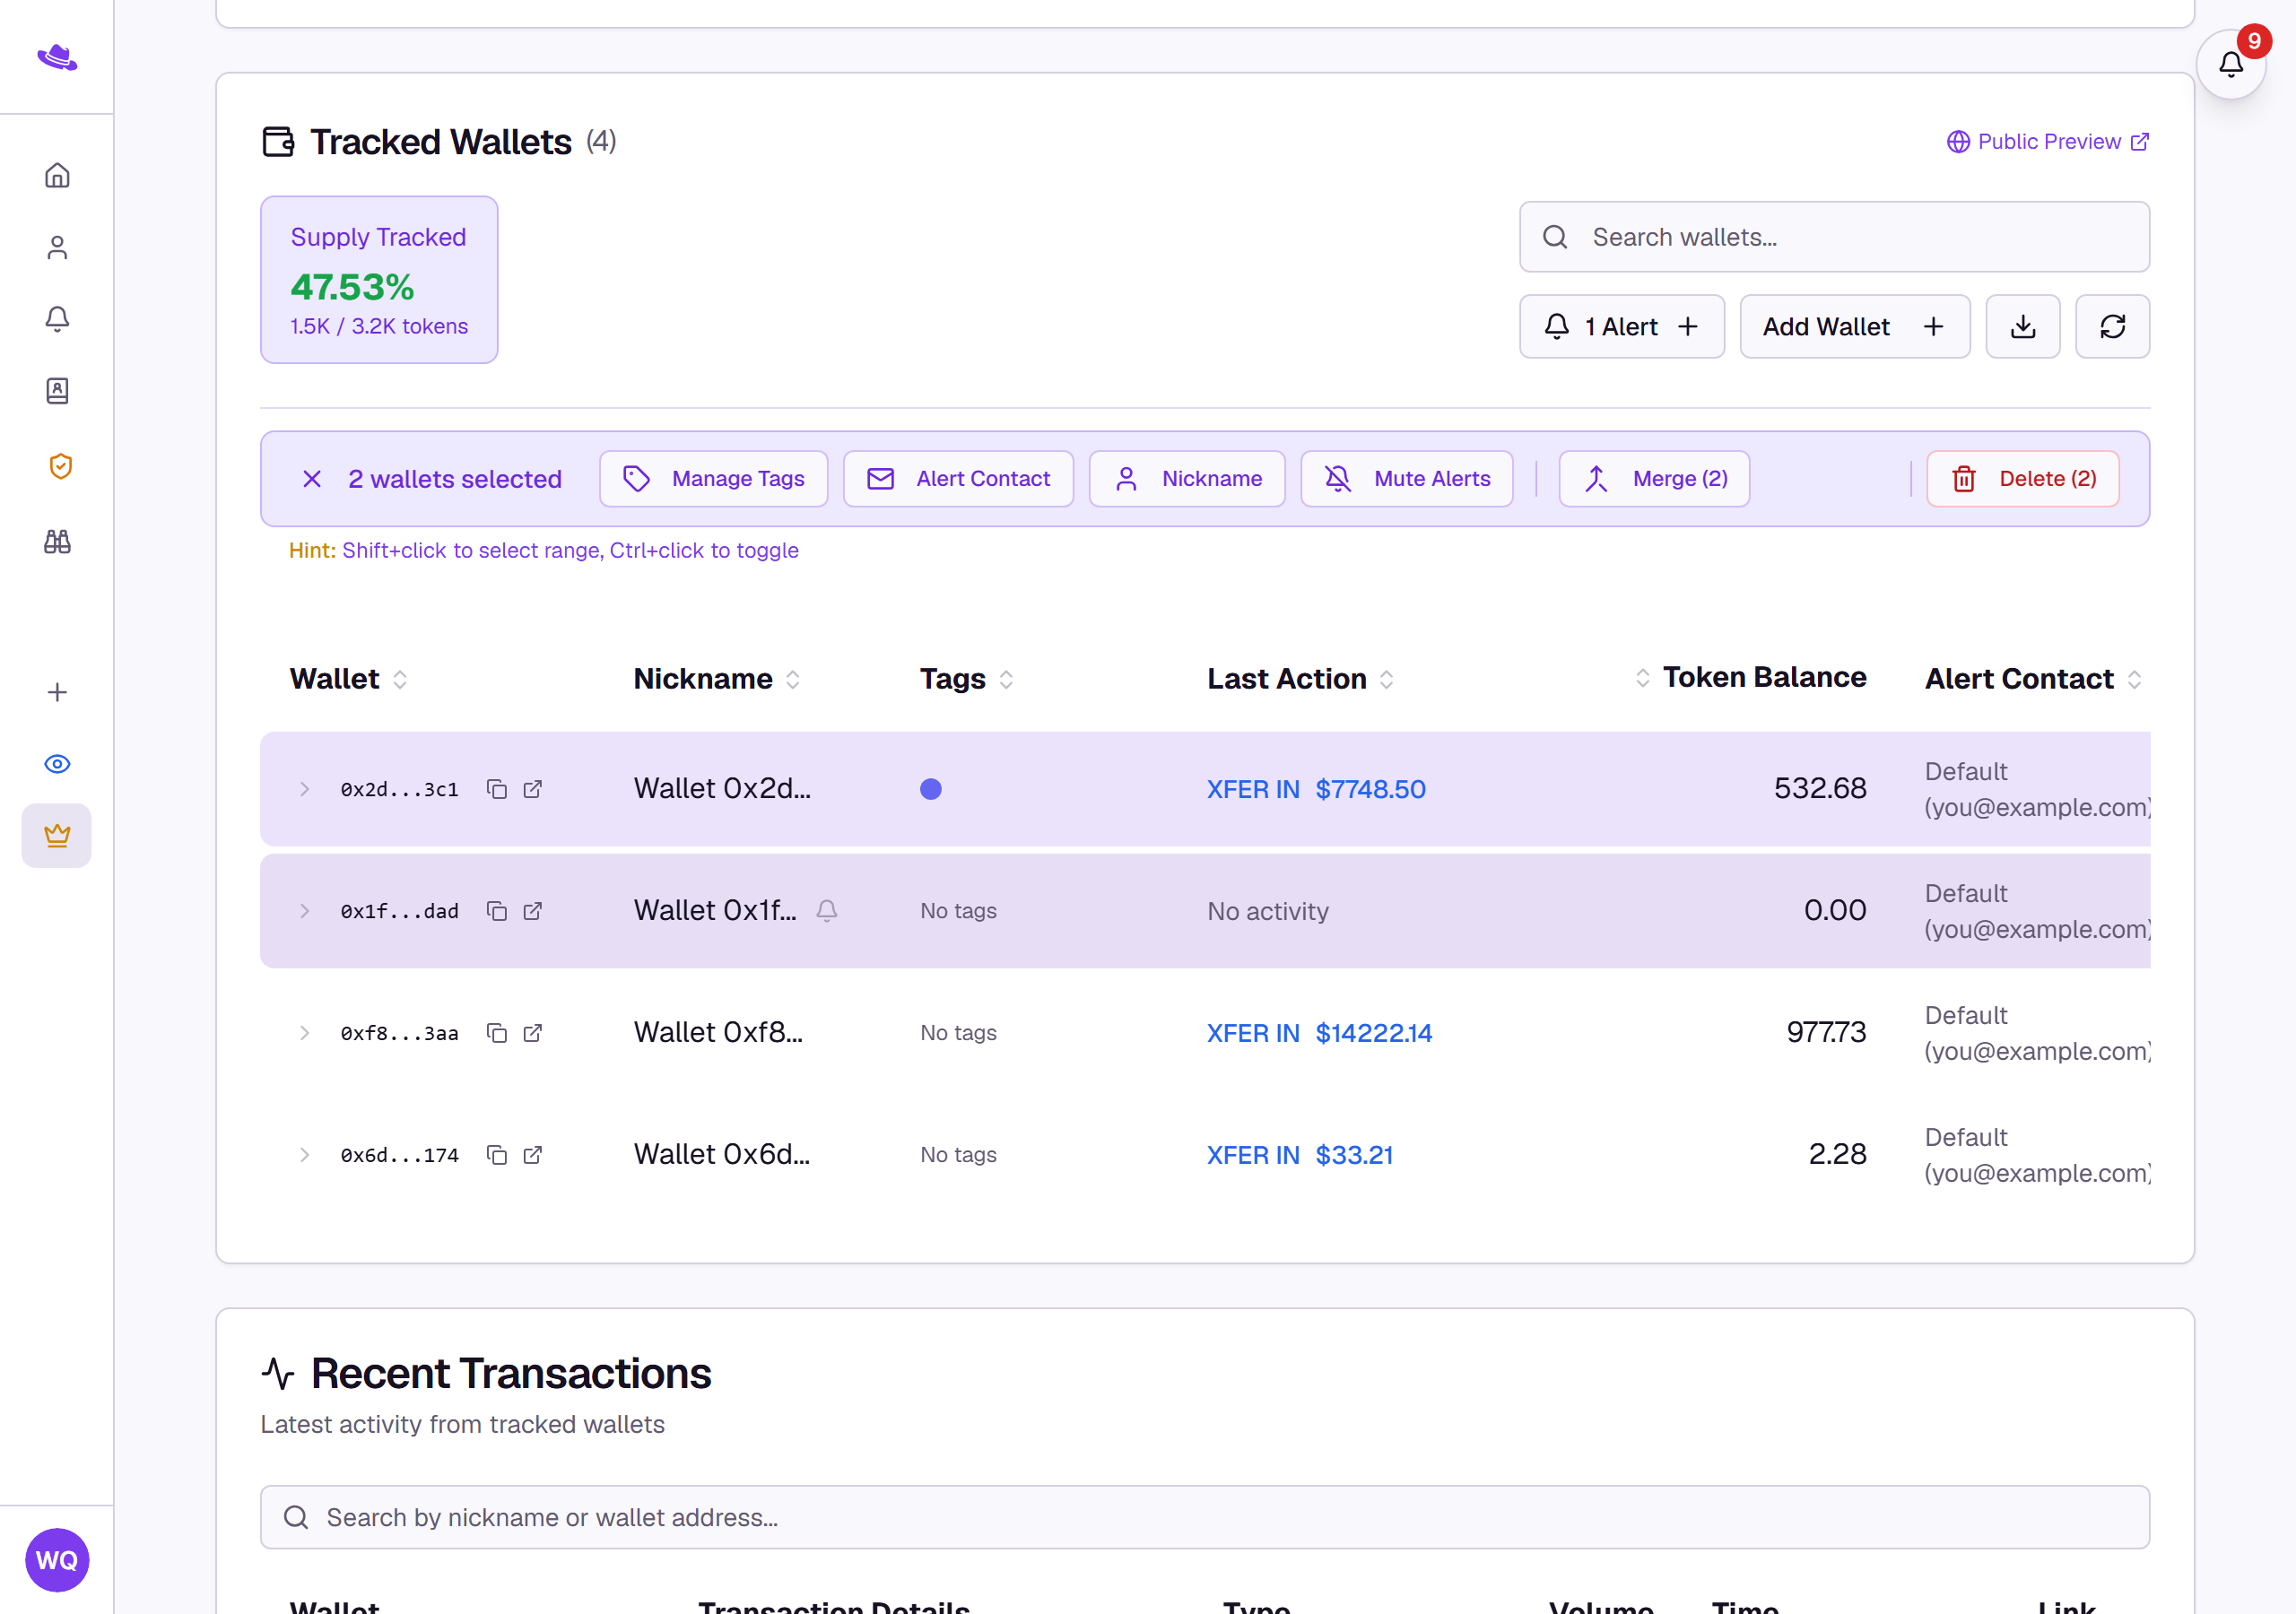The image size is (2296, 1614).
Task: Click the download export icon button
Action: point(2022,326)
